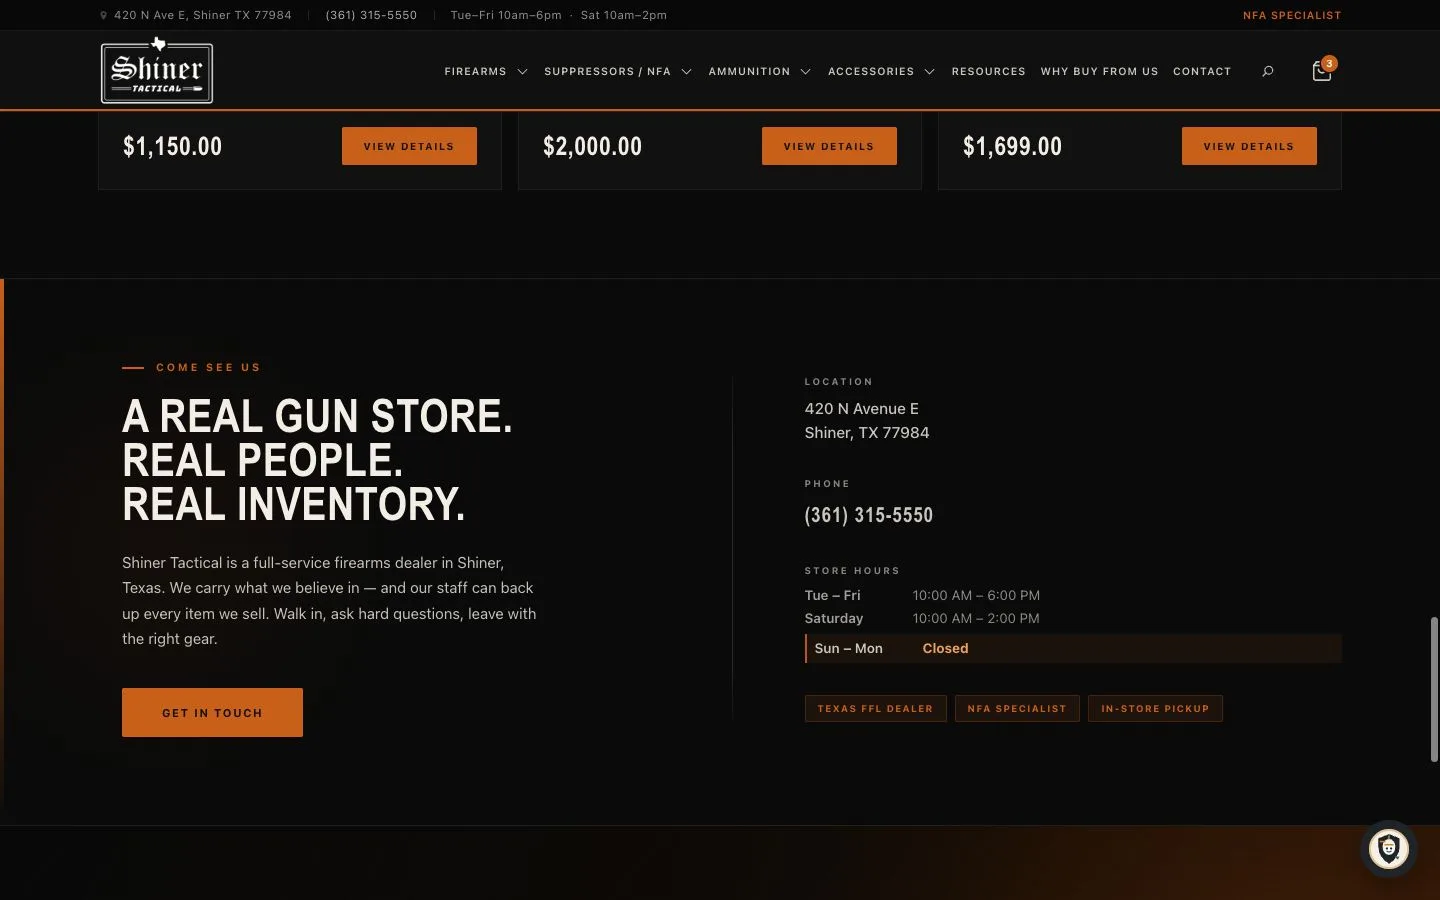
Task: Click the NFA Specialist badge
Action: [1017, 708]
